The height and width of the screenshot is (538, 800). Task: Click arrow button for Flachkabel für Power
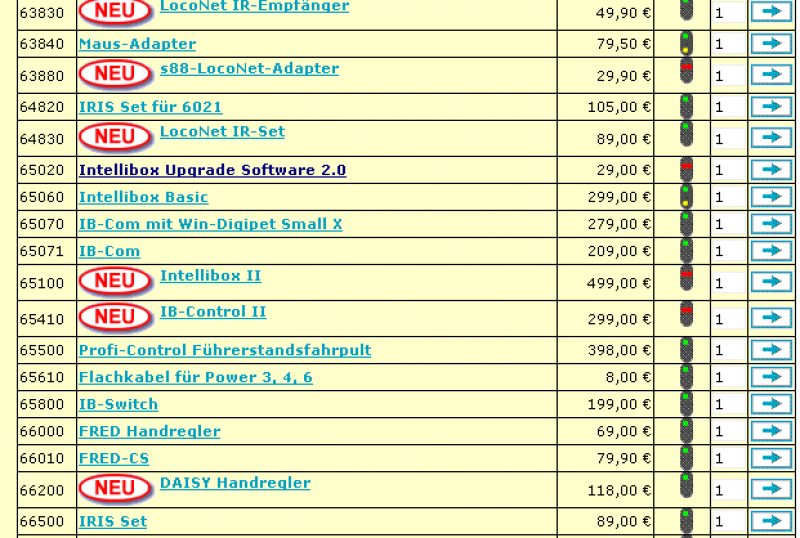[x=771, y=377]
